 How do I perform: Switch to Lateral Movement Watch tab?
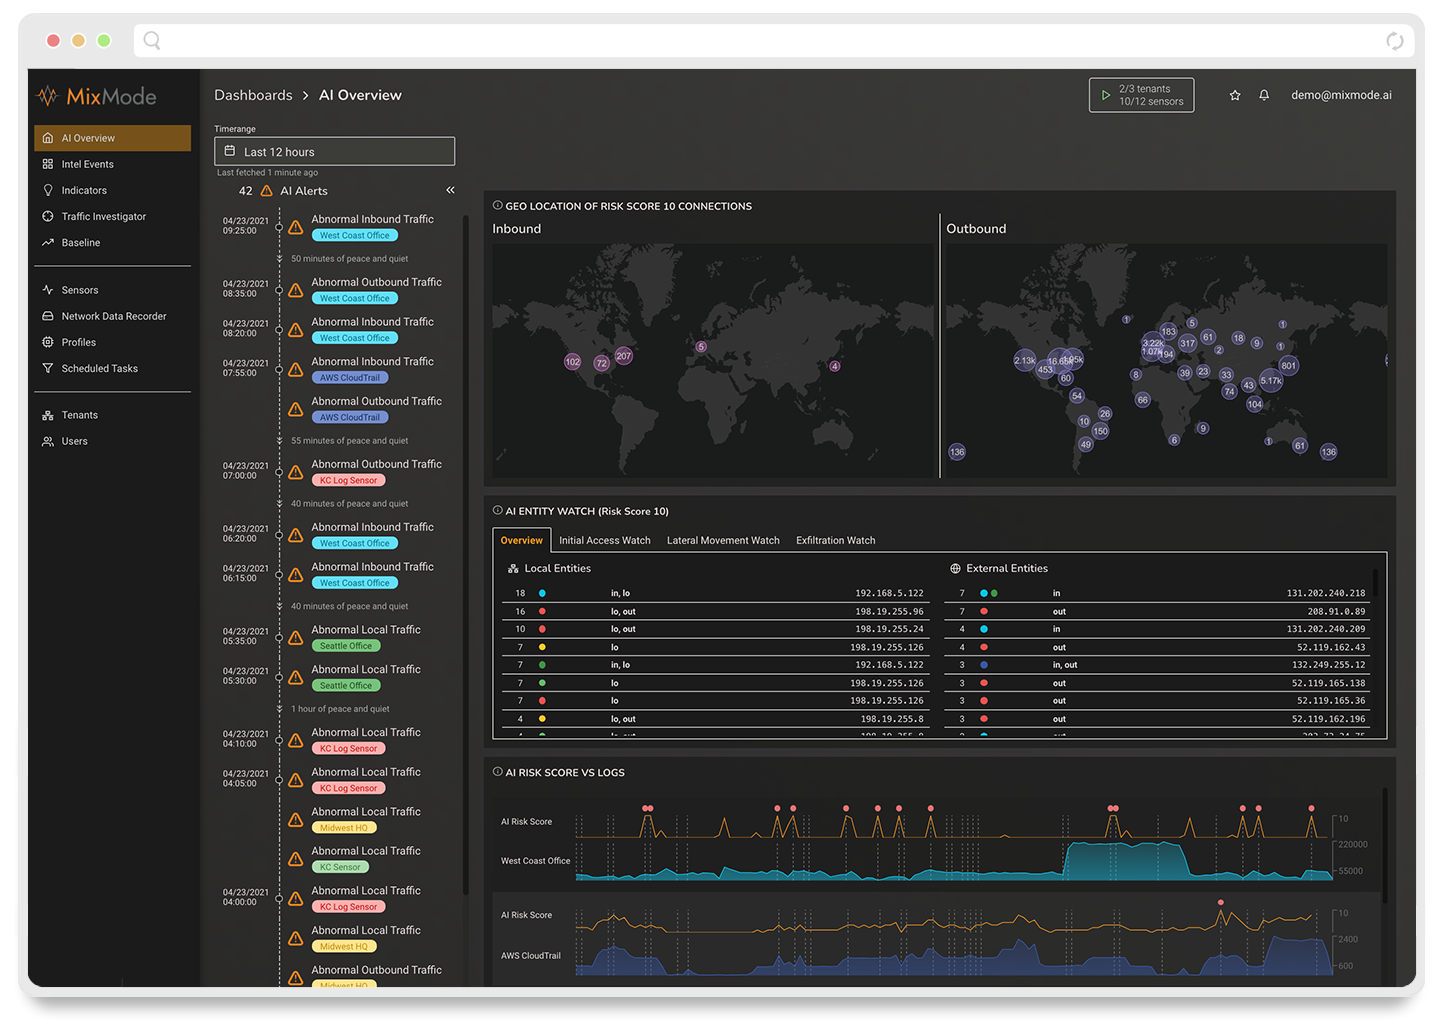point(723,540)
